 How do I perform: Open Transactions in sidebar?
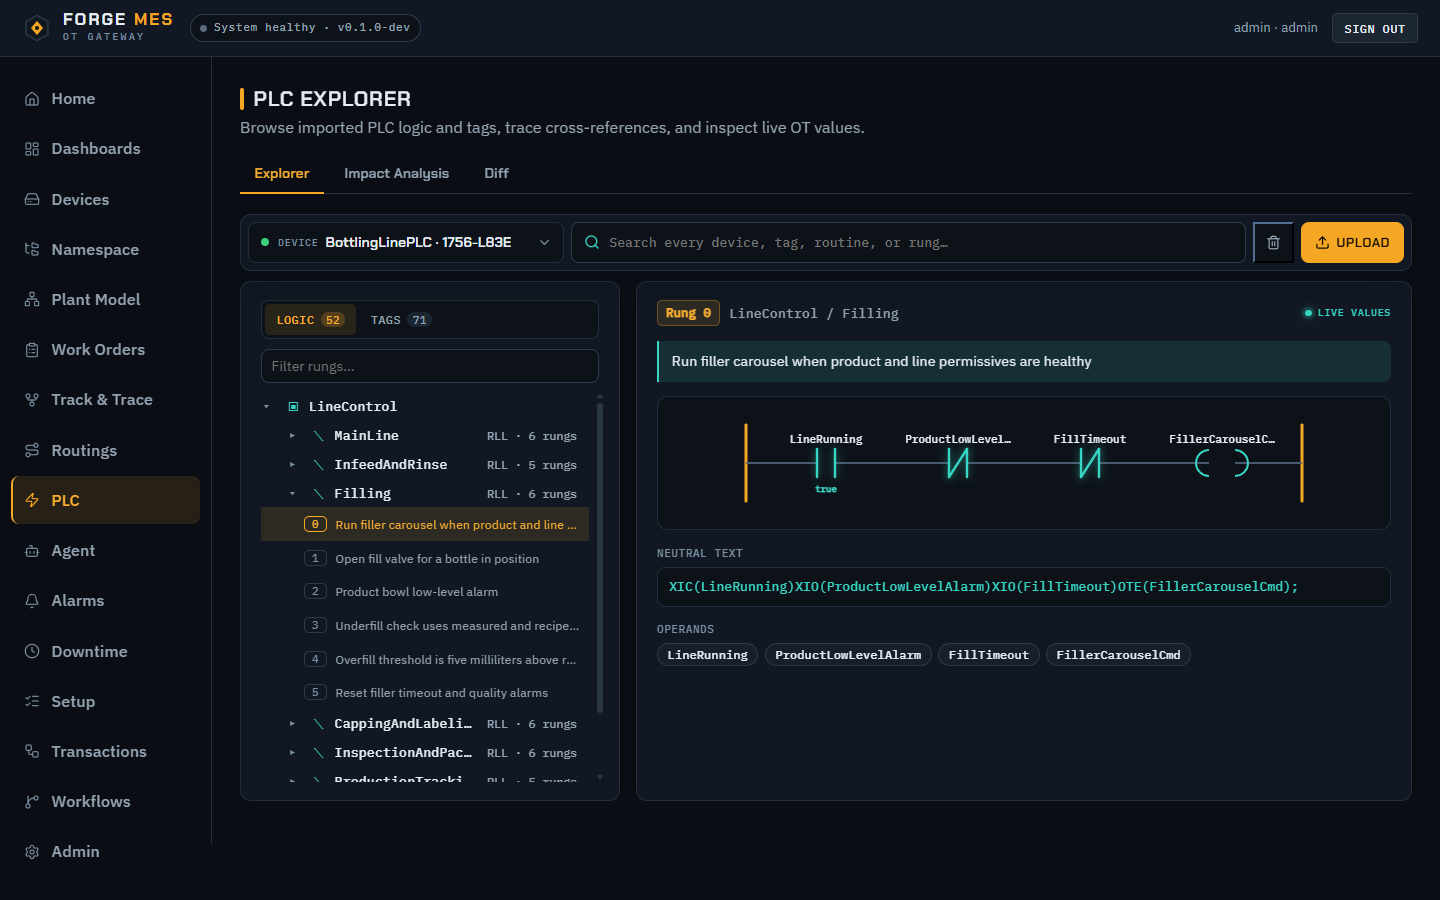105,752
